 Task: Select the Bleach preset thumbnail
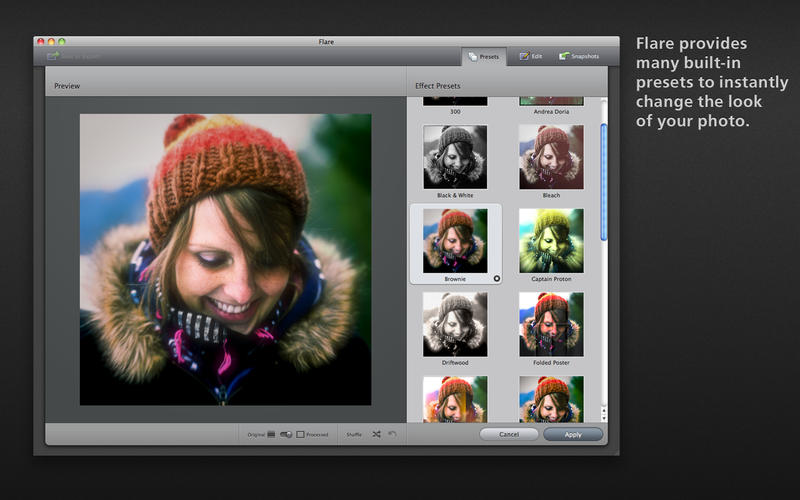point(551,157)
